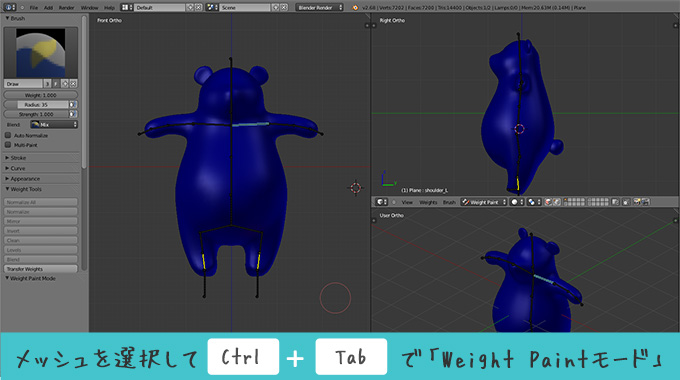
Task: Add a new brush with plus icon
Action: [65, 84]
